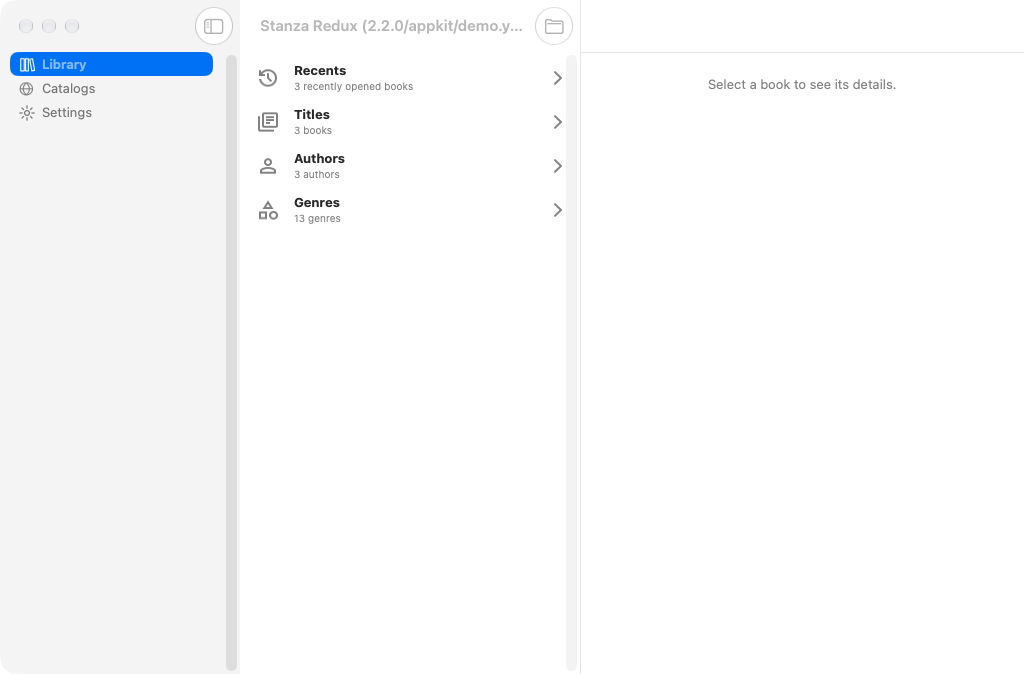Expand Genres with its chevron
1024x674 pixels.
click(x=557, y=210)
